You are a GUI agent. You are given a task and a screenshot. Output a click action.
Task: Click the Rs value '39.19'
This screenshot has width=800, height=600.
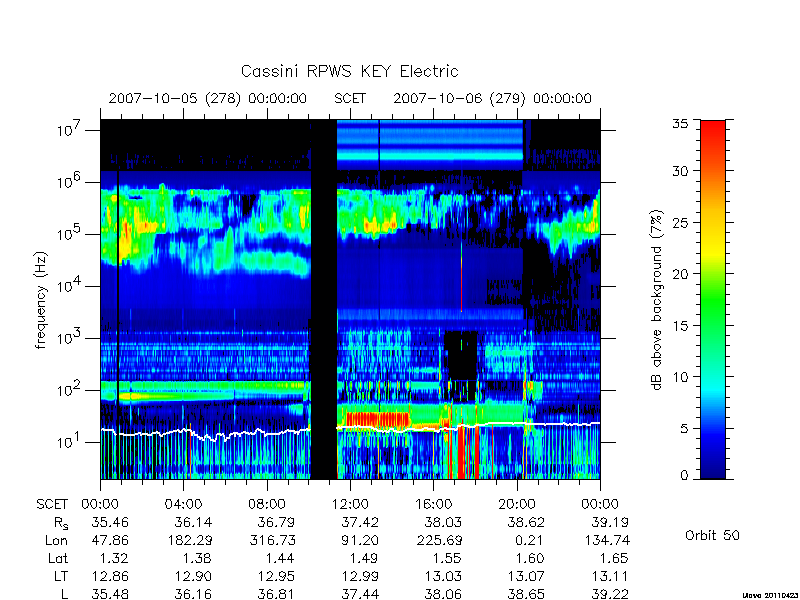click(609, 522)
